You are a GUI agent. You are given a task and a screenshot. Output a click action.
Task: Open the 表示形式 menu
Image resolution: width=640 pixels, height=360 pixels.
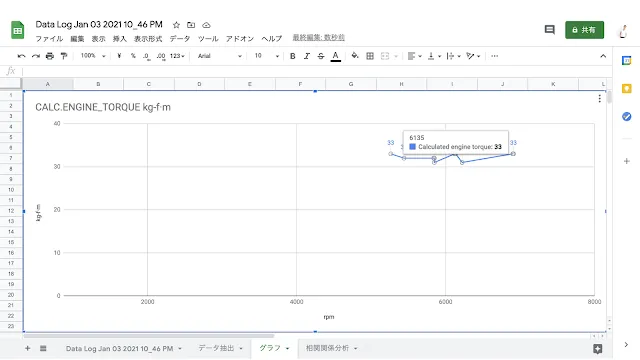tap(148, 38)
